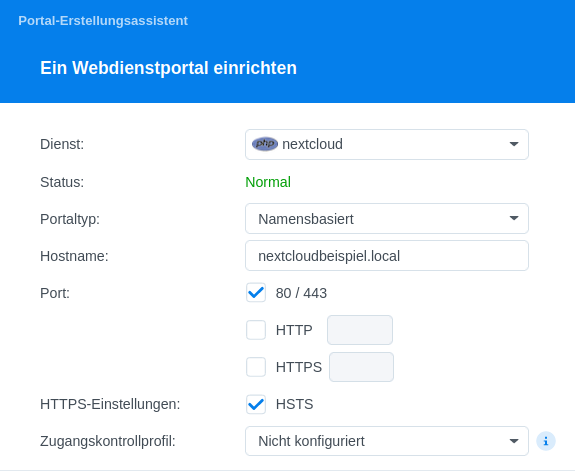Screen dimensions: 575x472
Task: Click the Dienst dropdown arrow
Action: pyautogui.click(x=514, y=144)
